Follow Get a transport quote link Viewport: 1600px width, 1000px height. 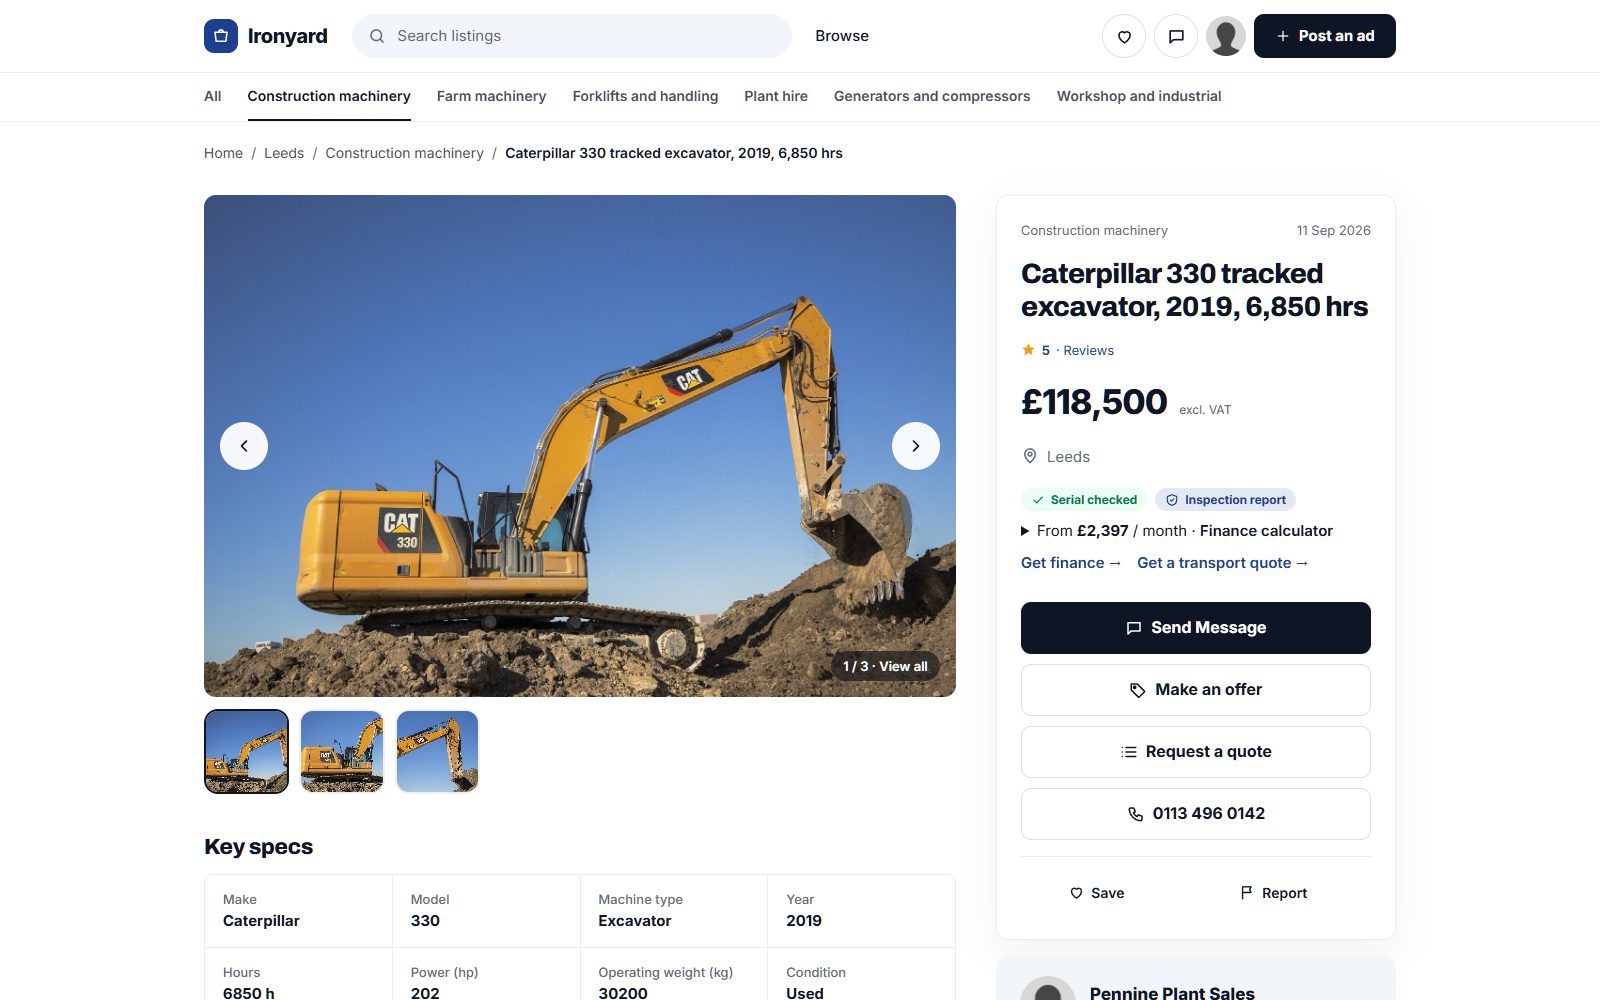pyautogui.click(x=1223, y=563)
